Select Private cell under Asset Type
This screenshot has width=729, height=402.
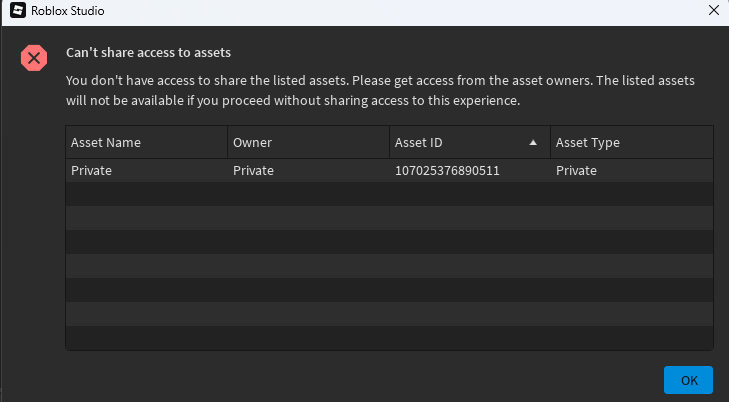(632, 171)
